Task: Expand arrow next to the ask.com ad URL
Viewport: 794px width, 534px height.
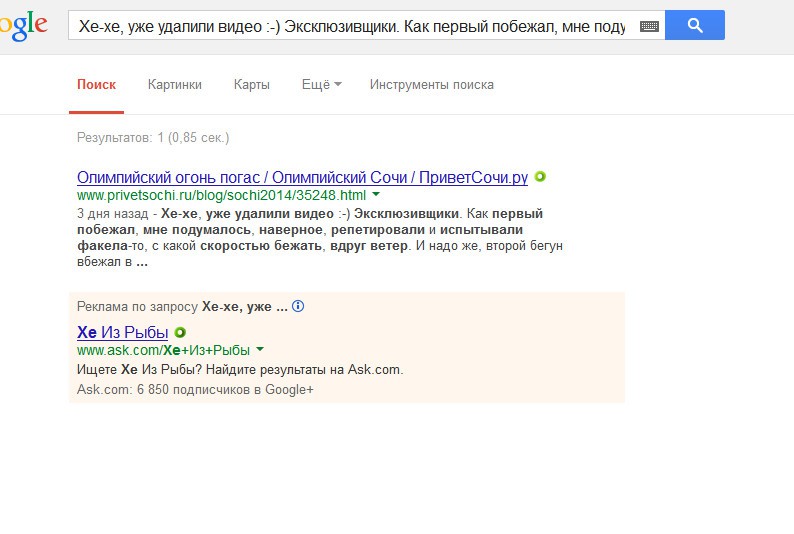Action: point(260,350)
